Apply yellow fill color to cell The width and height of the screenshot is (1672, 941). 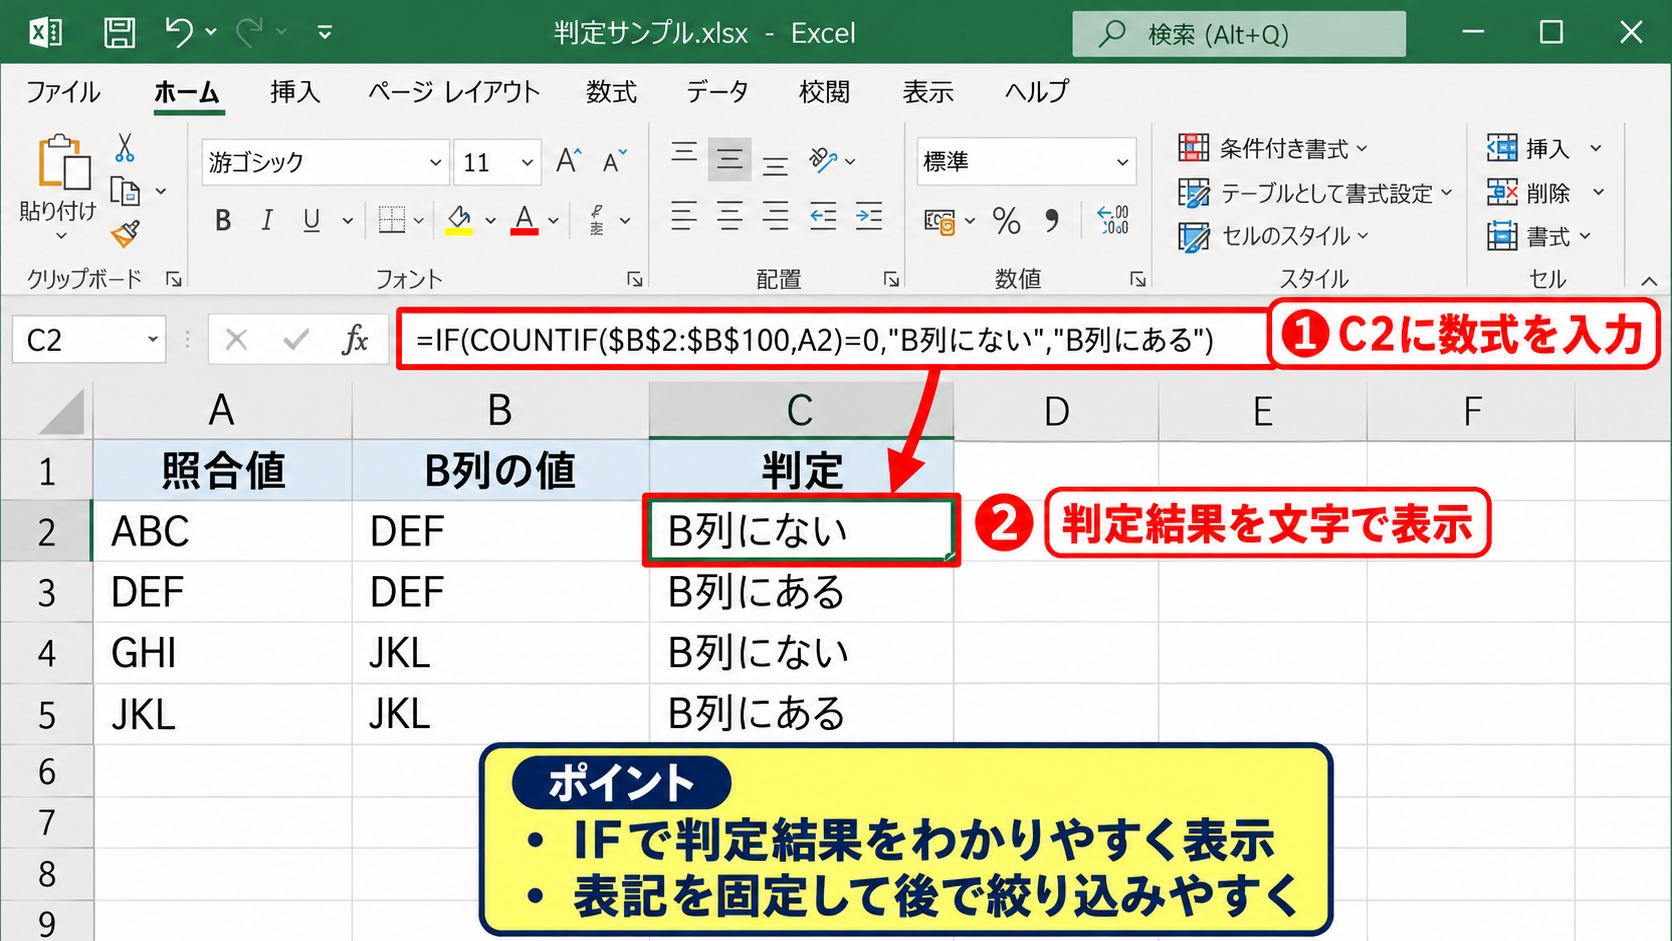pos(459,220)
